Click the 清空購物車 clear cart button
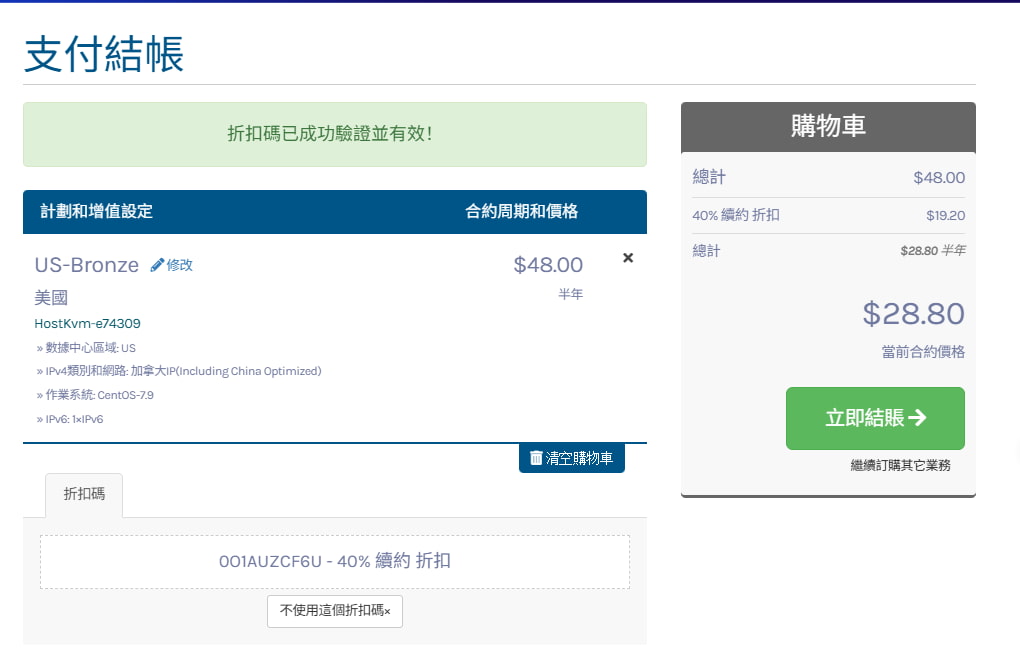This screenshot has height=664, width=1020. (571, 457)
